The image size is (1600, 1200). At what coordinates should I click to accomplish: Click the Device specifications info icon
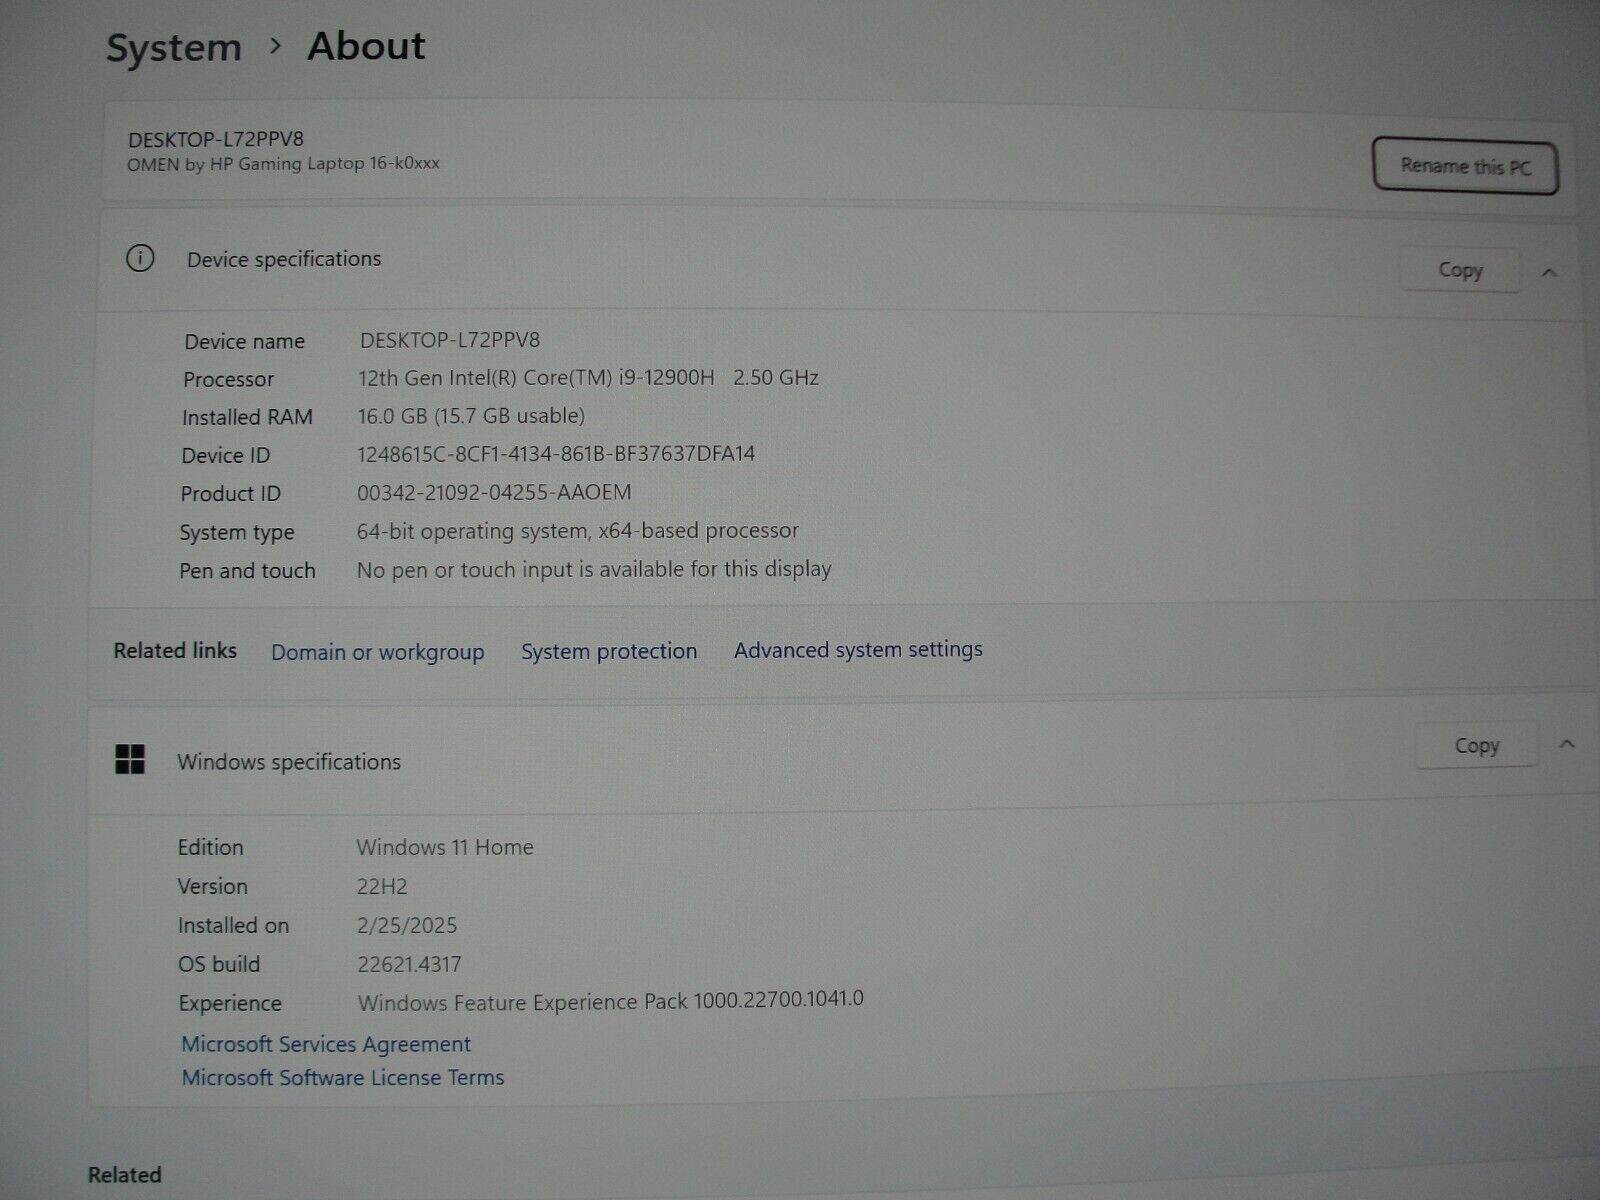click(x=140, y=259)
